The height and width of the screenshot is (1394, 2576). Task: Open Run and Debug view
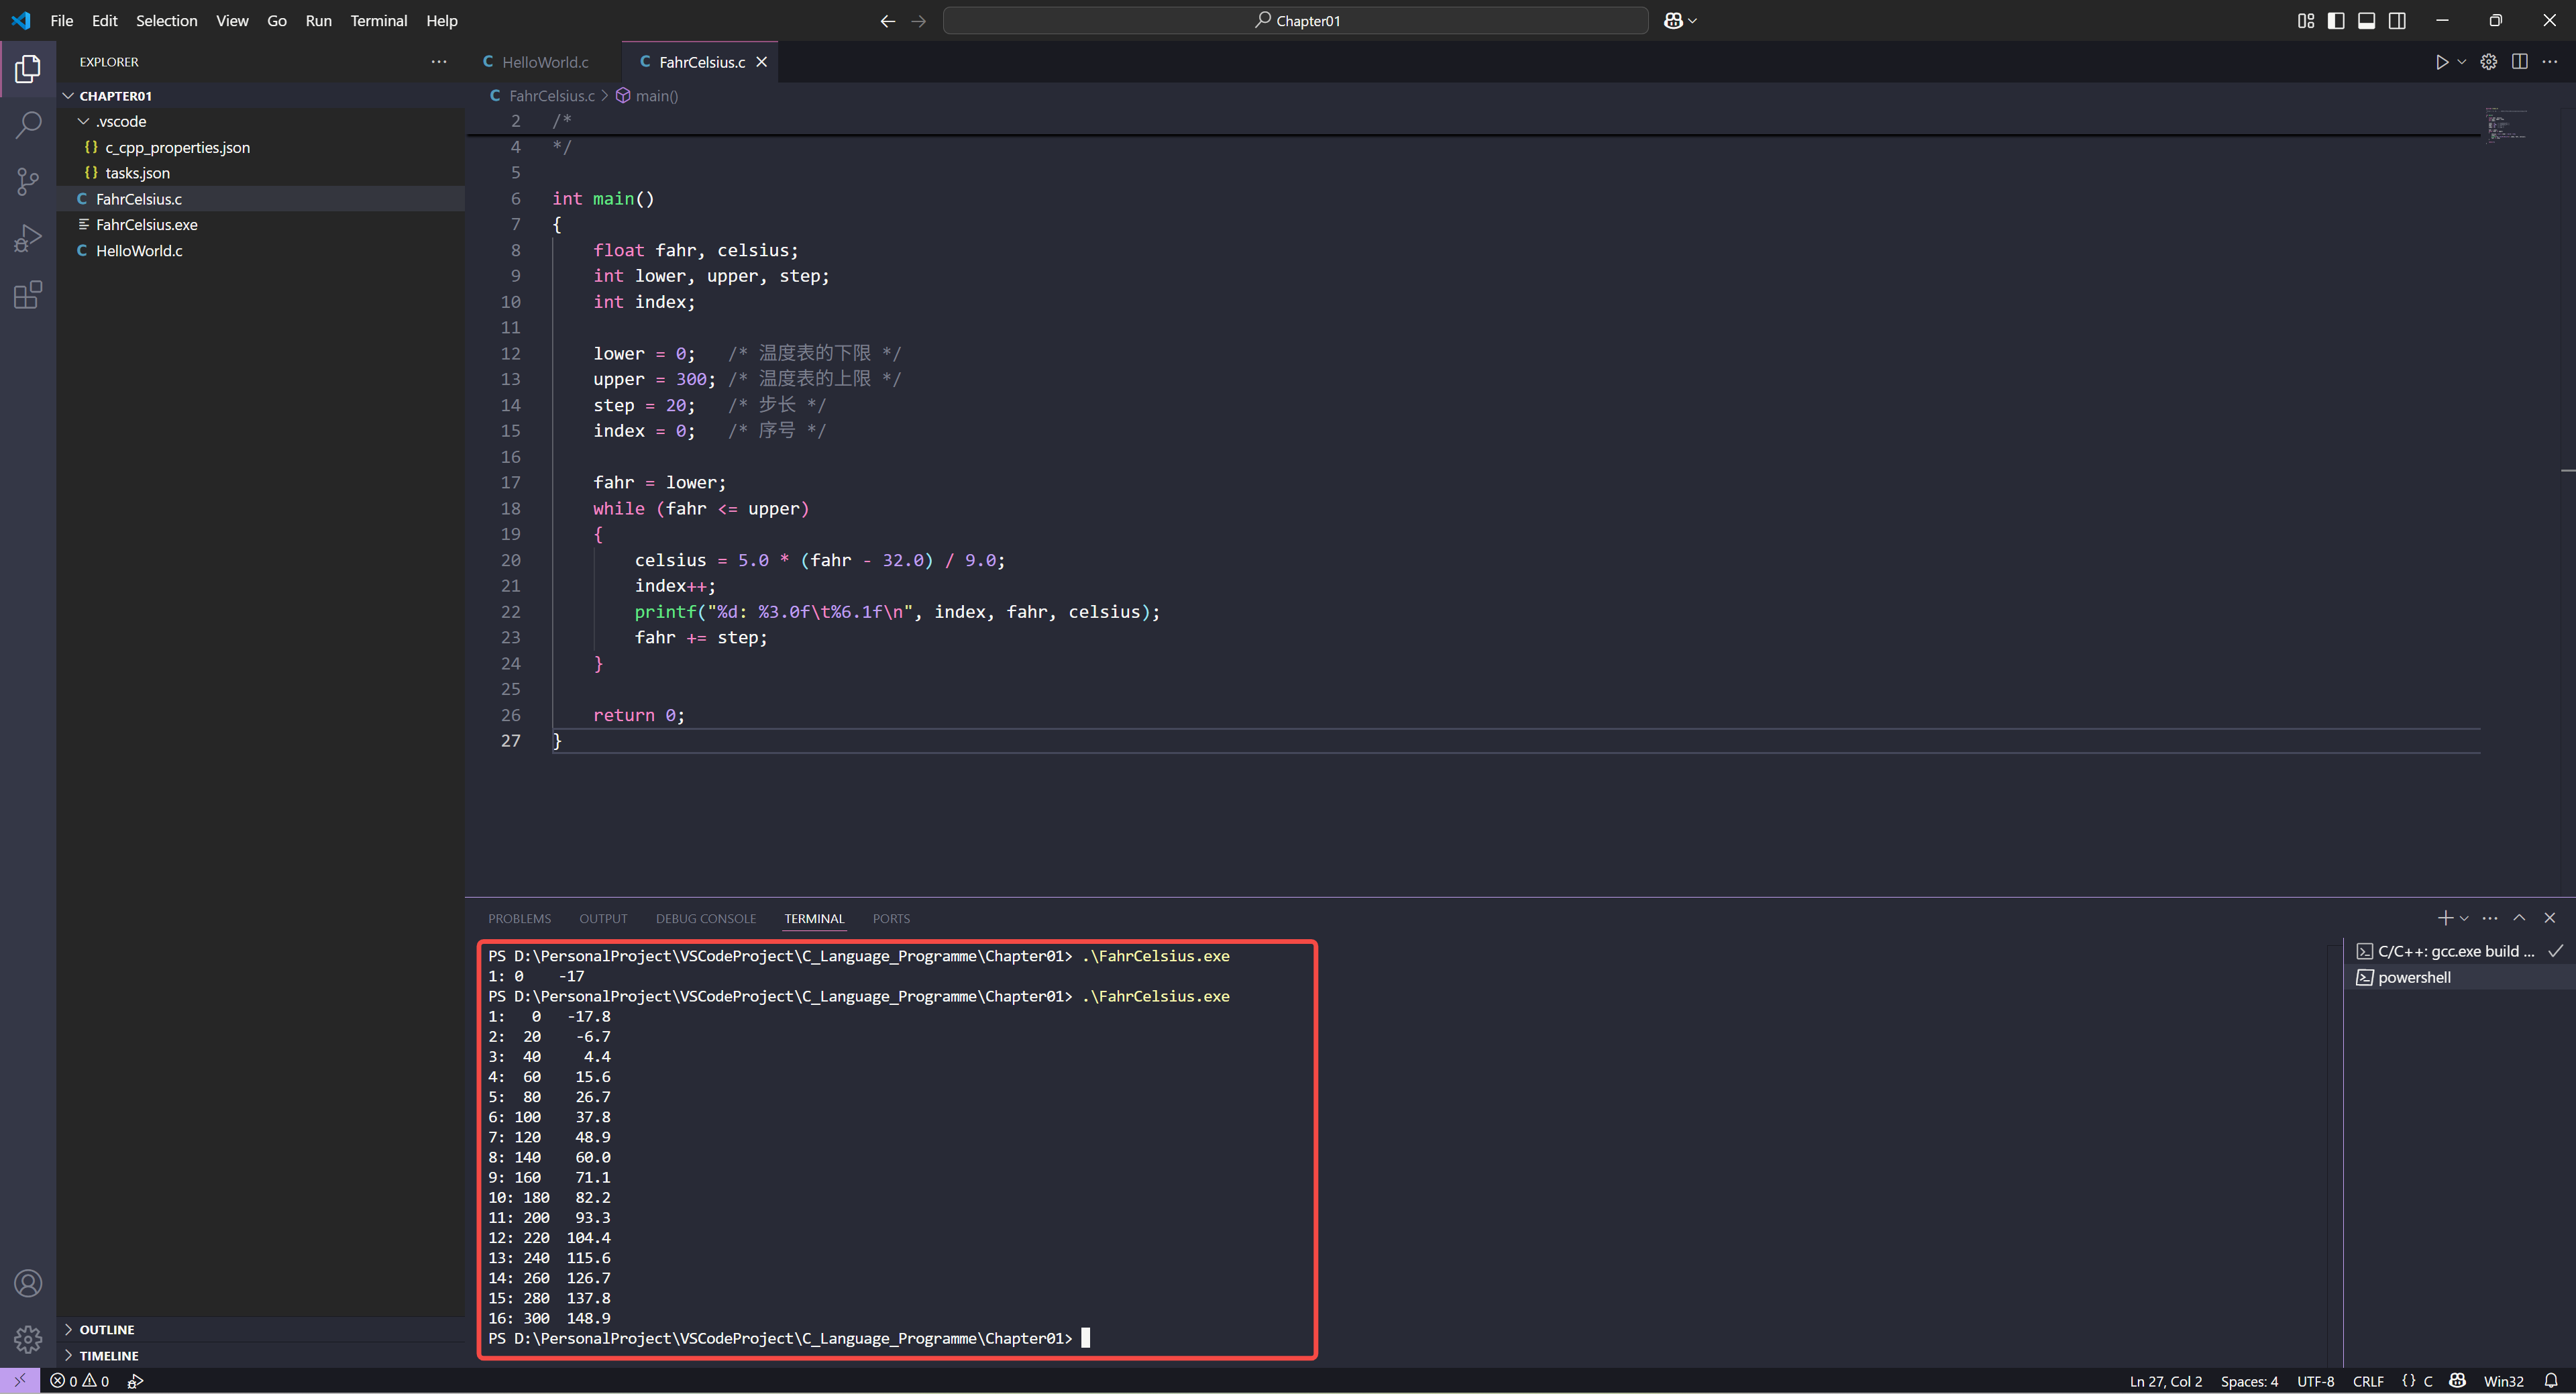pyautogui.click(x=28, y=238)
